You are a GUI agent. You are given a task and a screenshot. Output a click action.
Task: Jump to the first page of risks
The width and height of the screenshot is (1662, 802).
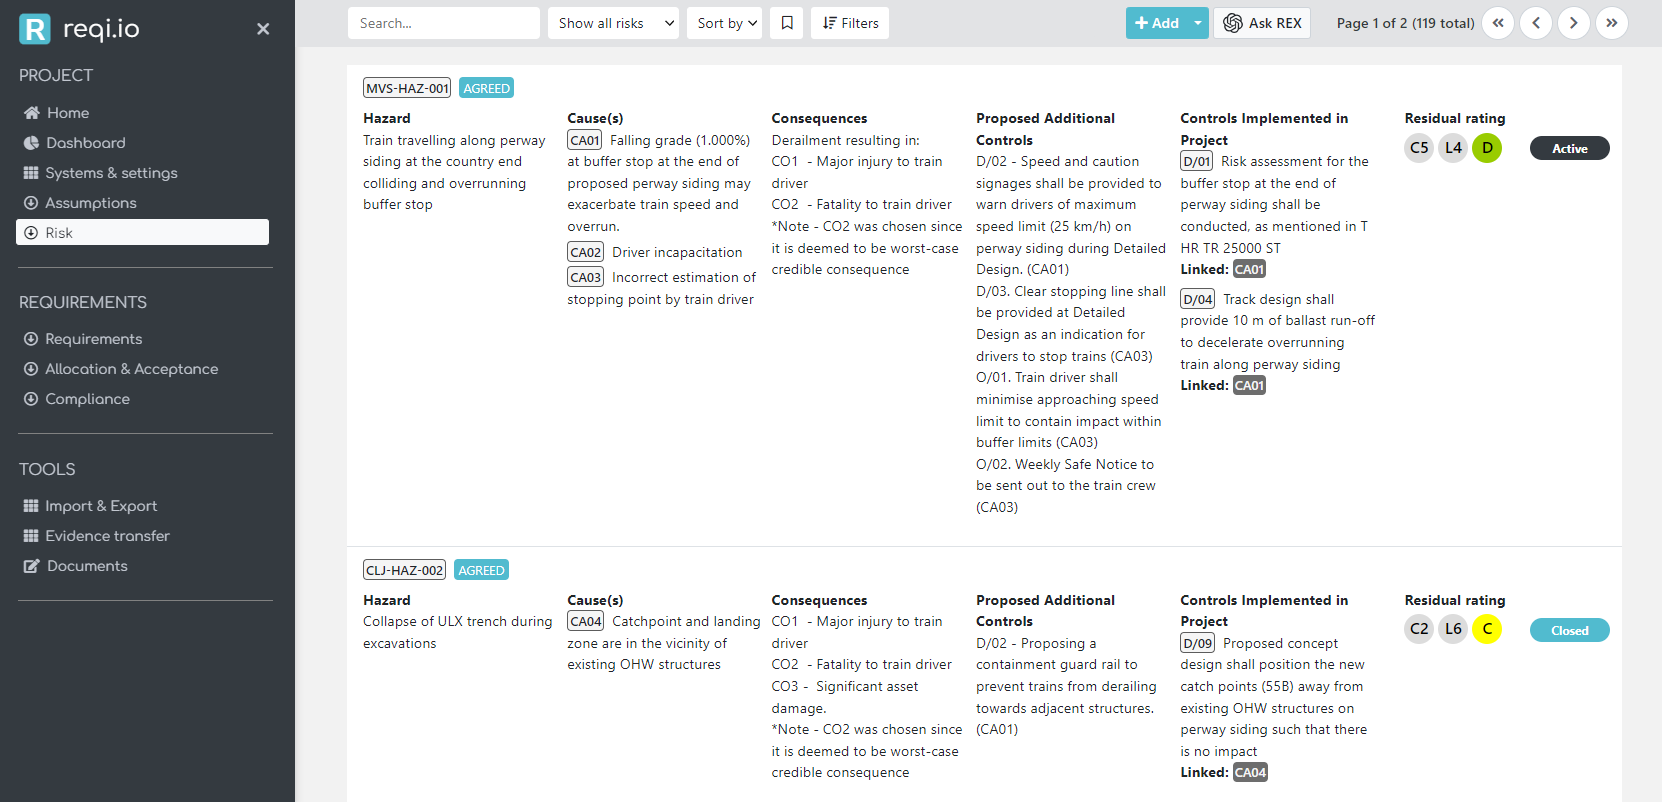click(x=1498, y=23)
